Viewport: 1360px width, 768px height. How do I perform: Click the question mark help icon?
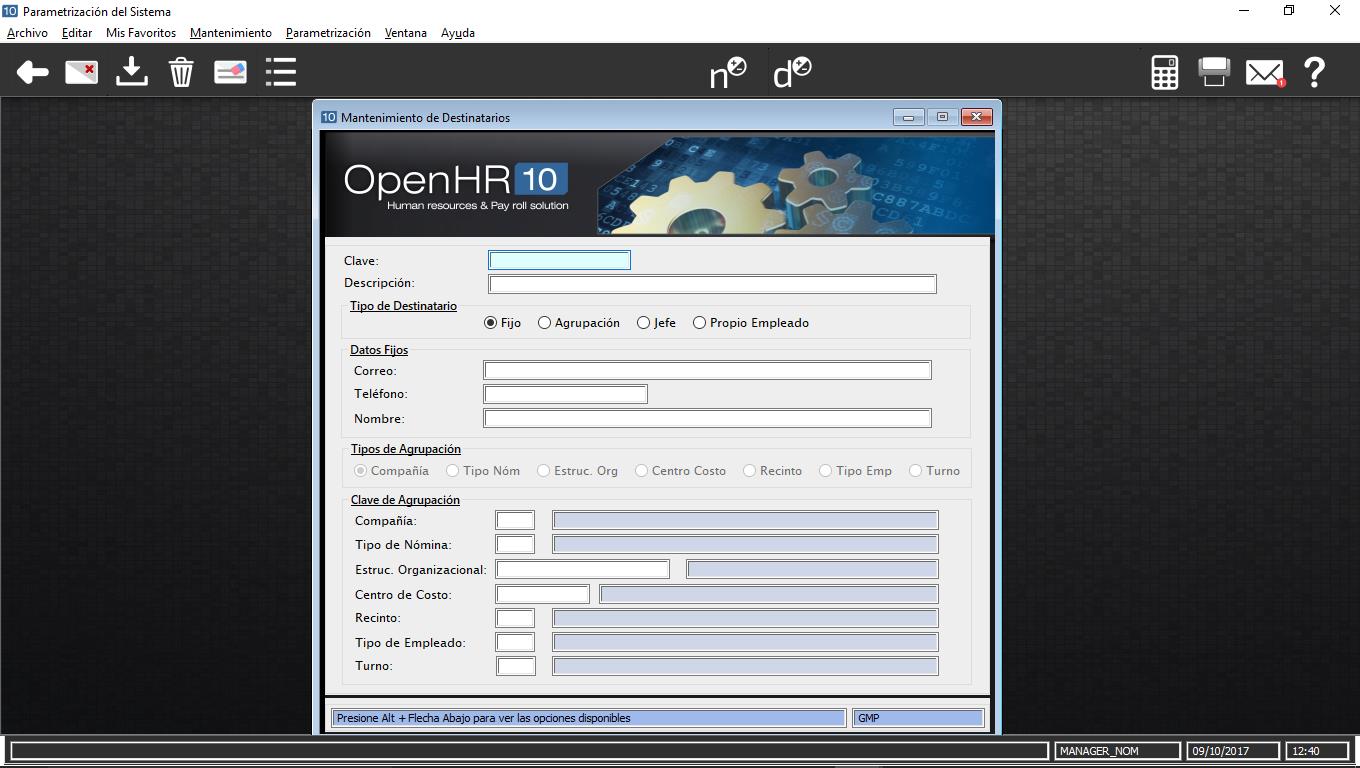(1314, 72)
